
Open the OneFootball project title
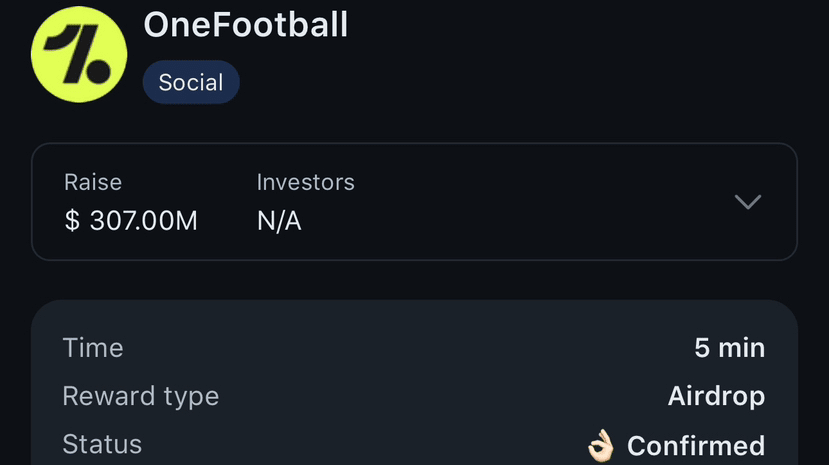pyautogui.click(x=246, y=24)
